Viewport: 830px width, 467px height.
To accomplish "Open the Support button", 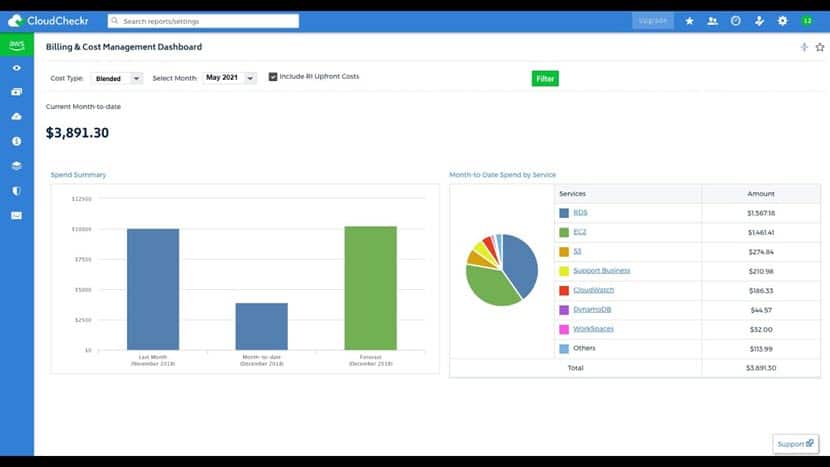I will point(795,444).
